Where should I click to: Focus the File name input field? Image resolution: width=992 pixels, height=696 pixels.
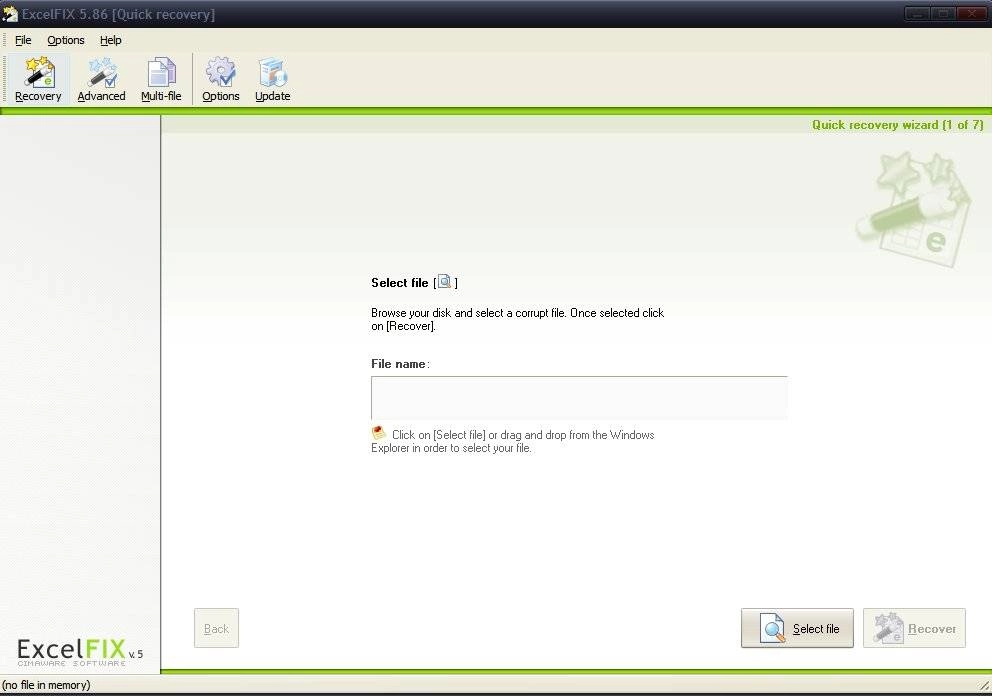pos(579,398)
